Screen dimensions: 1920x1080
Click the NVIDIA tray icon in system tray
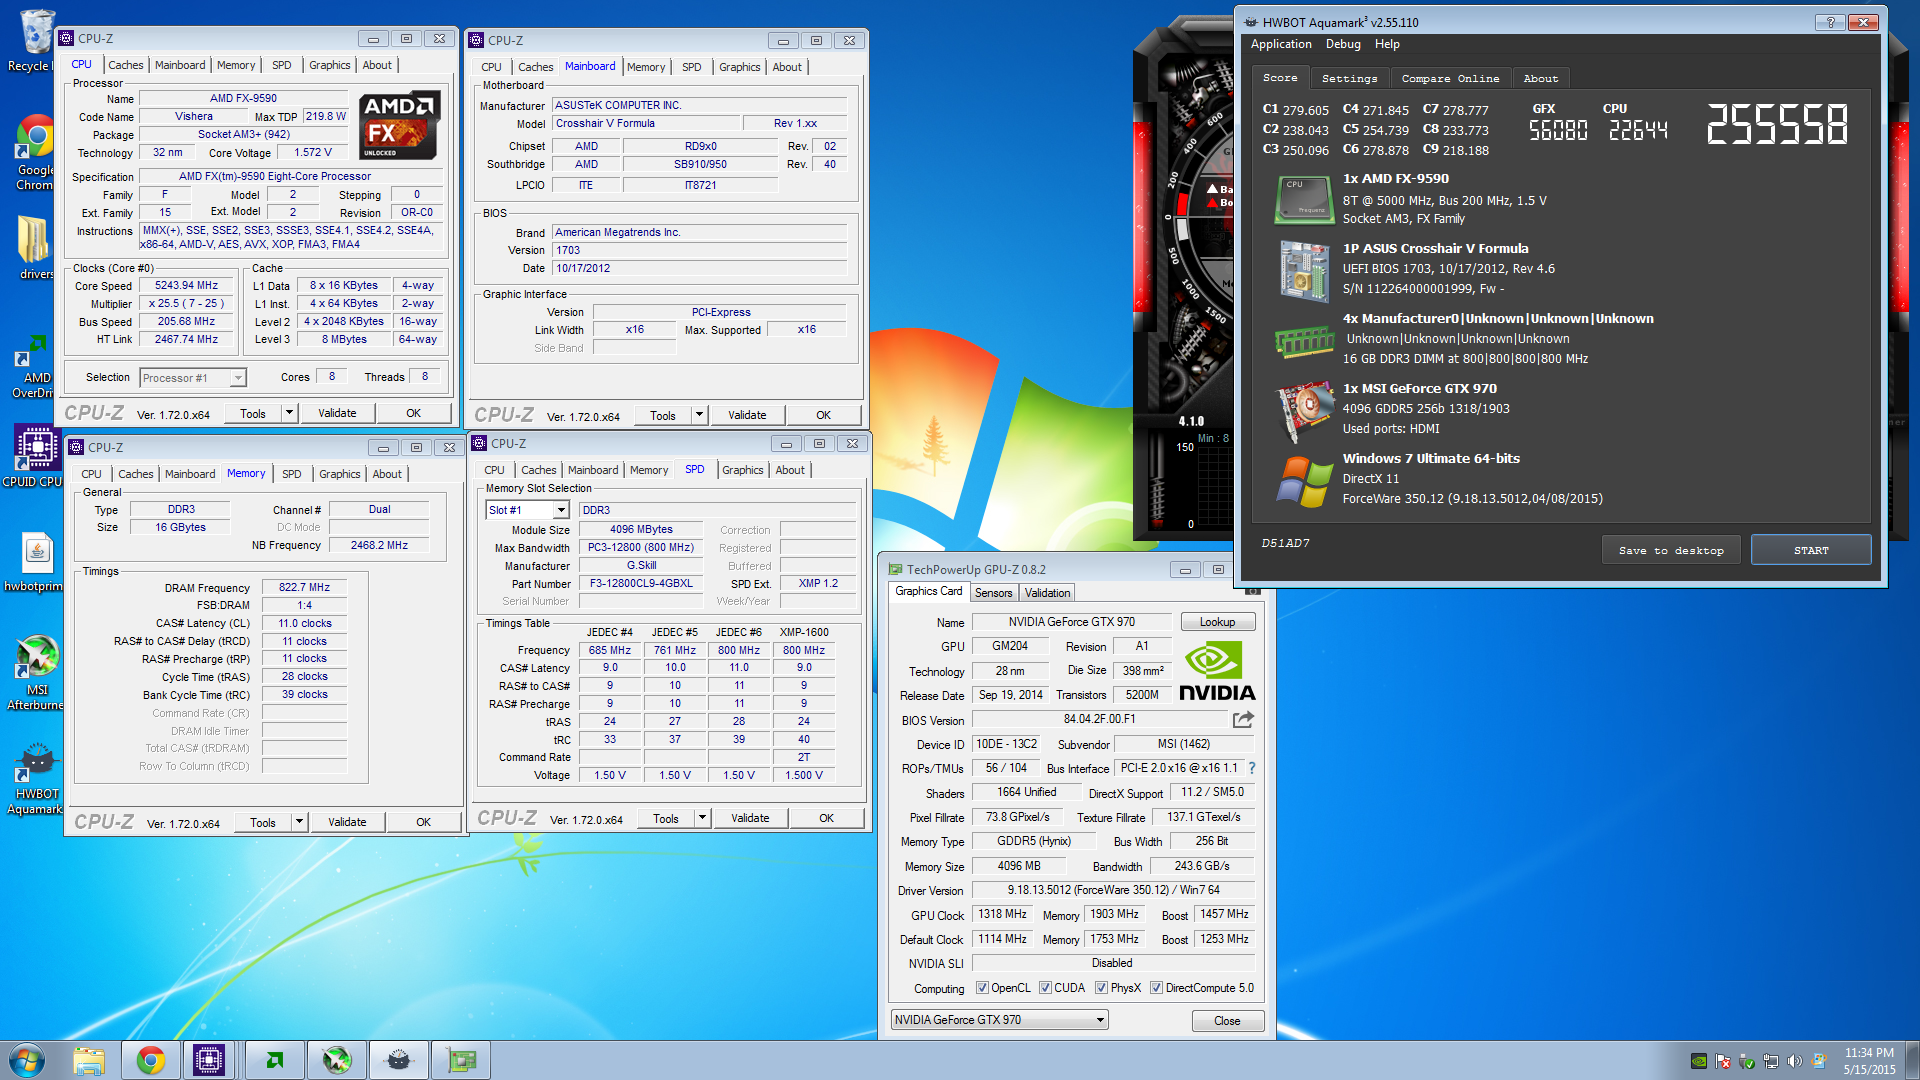pyautogui.click(x=1698, y=1061)
